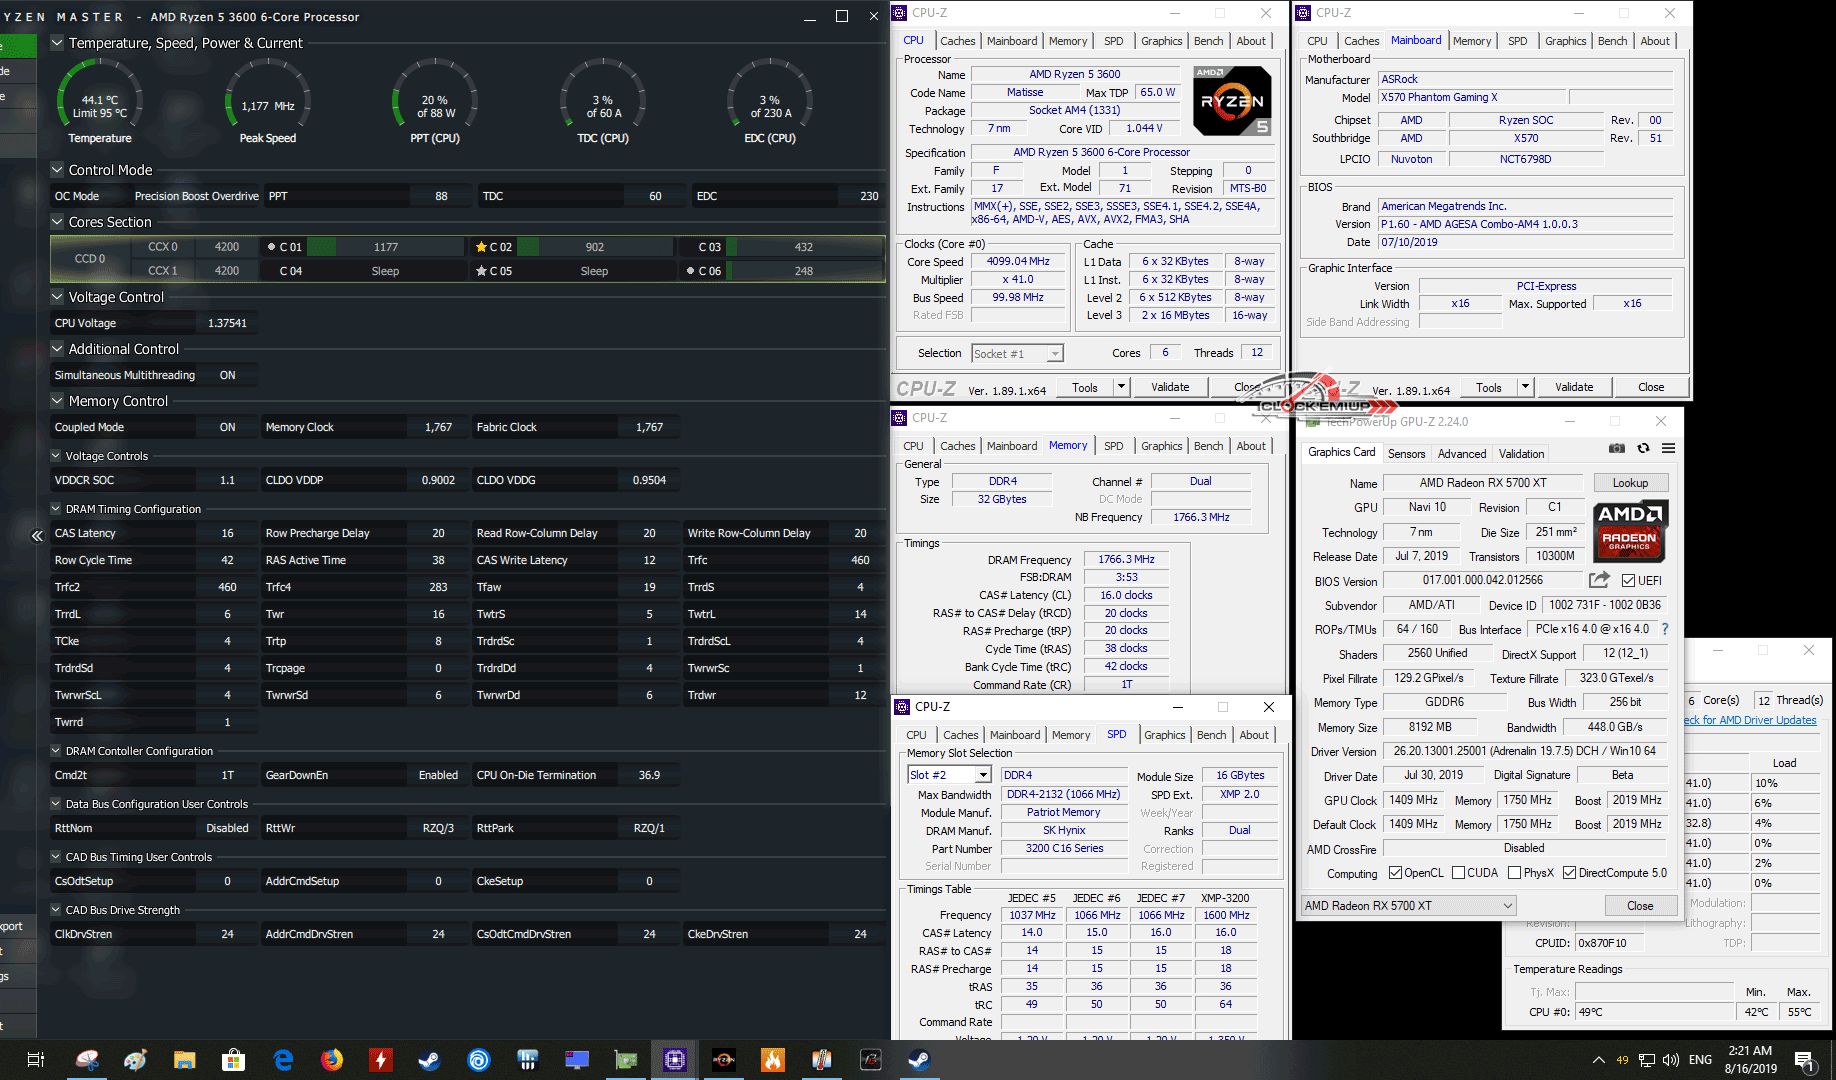The width and height of the screenshot is (1836, 1080).
Task: Click the GPU-Z refresh icon
Action: 1643,449
